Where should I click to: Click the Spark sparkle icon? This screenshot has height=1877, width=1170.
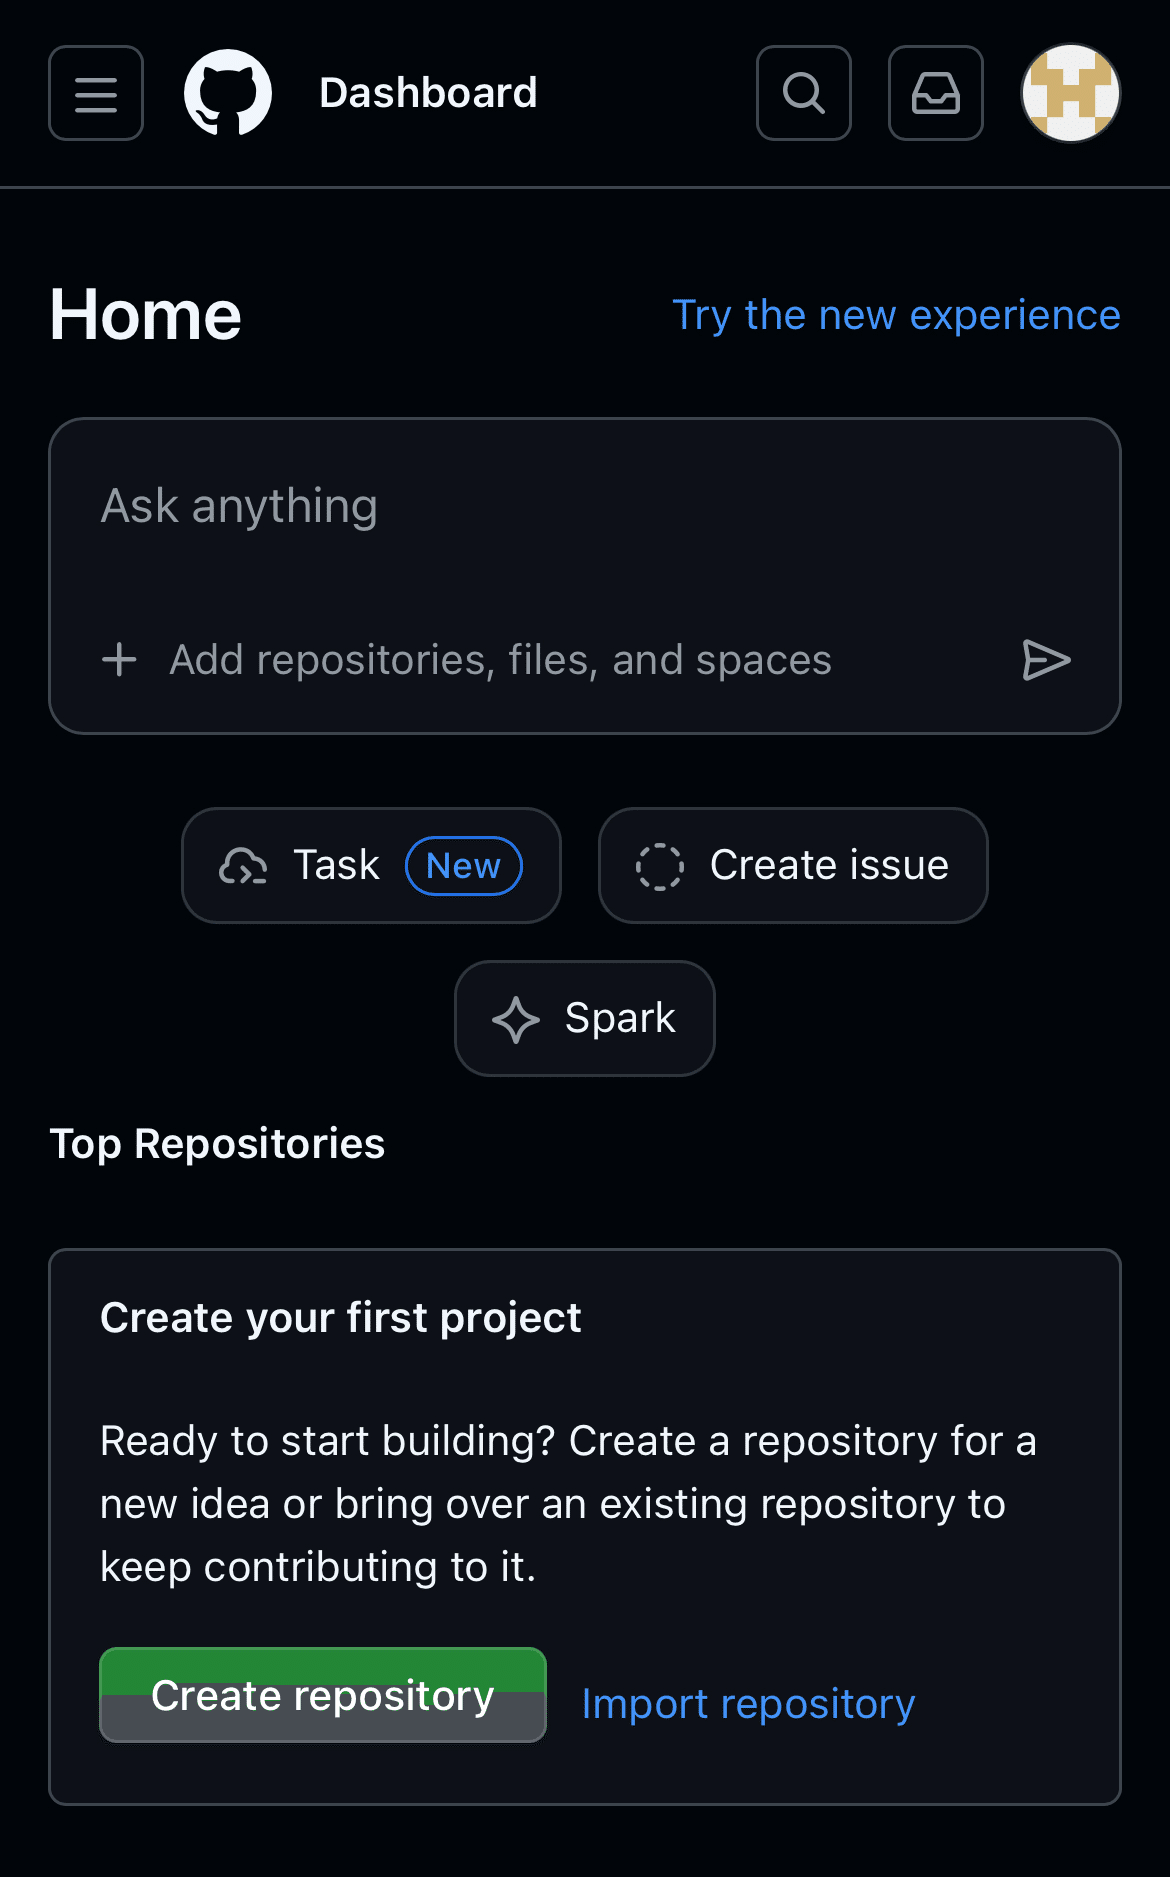pos(516,1019)
